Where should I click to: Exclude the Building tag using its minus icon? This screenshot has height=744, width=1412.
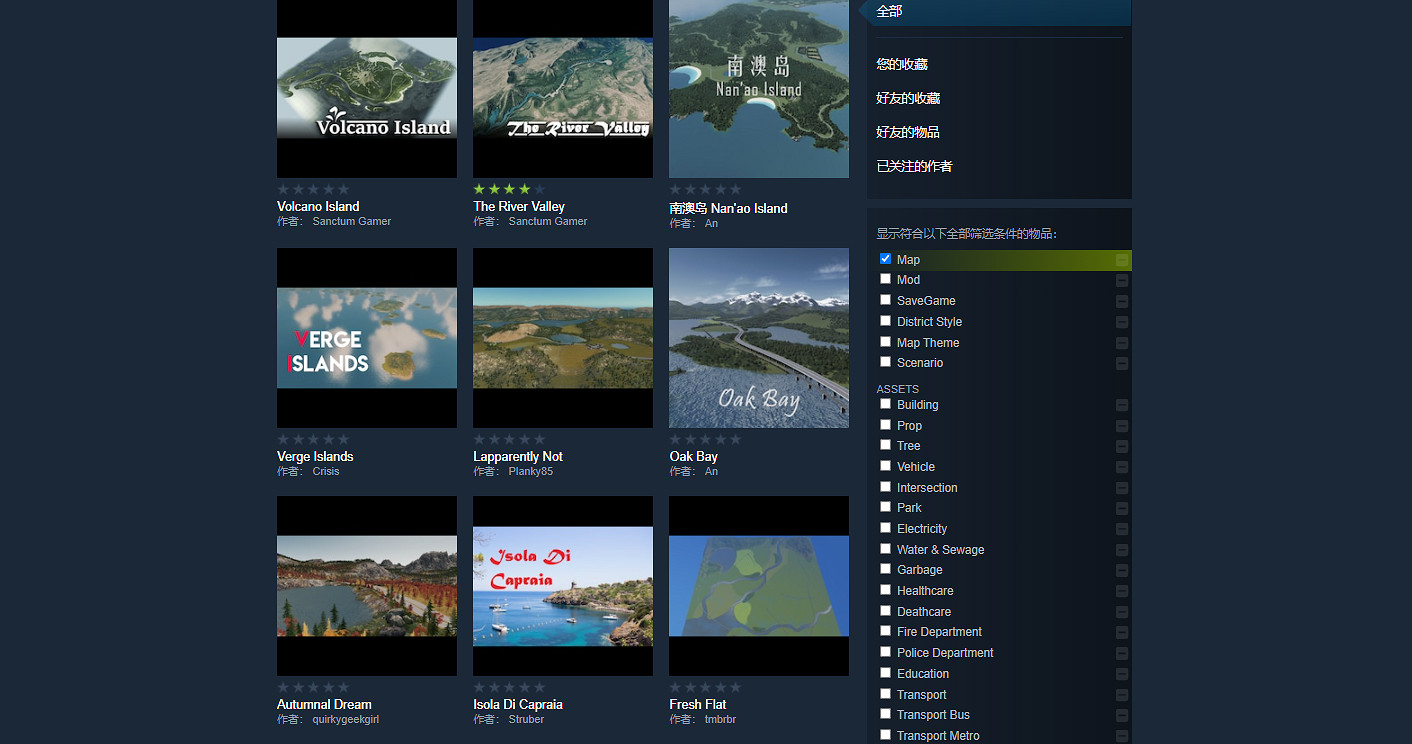point(1121,405)
